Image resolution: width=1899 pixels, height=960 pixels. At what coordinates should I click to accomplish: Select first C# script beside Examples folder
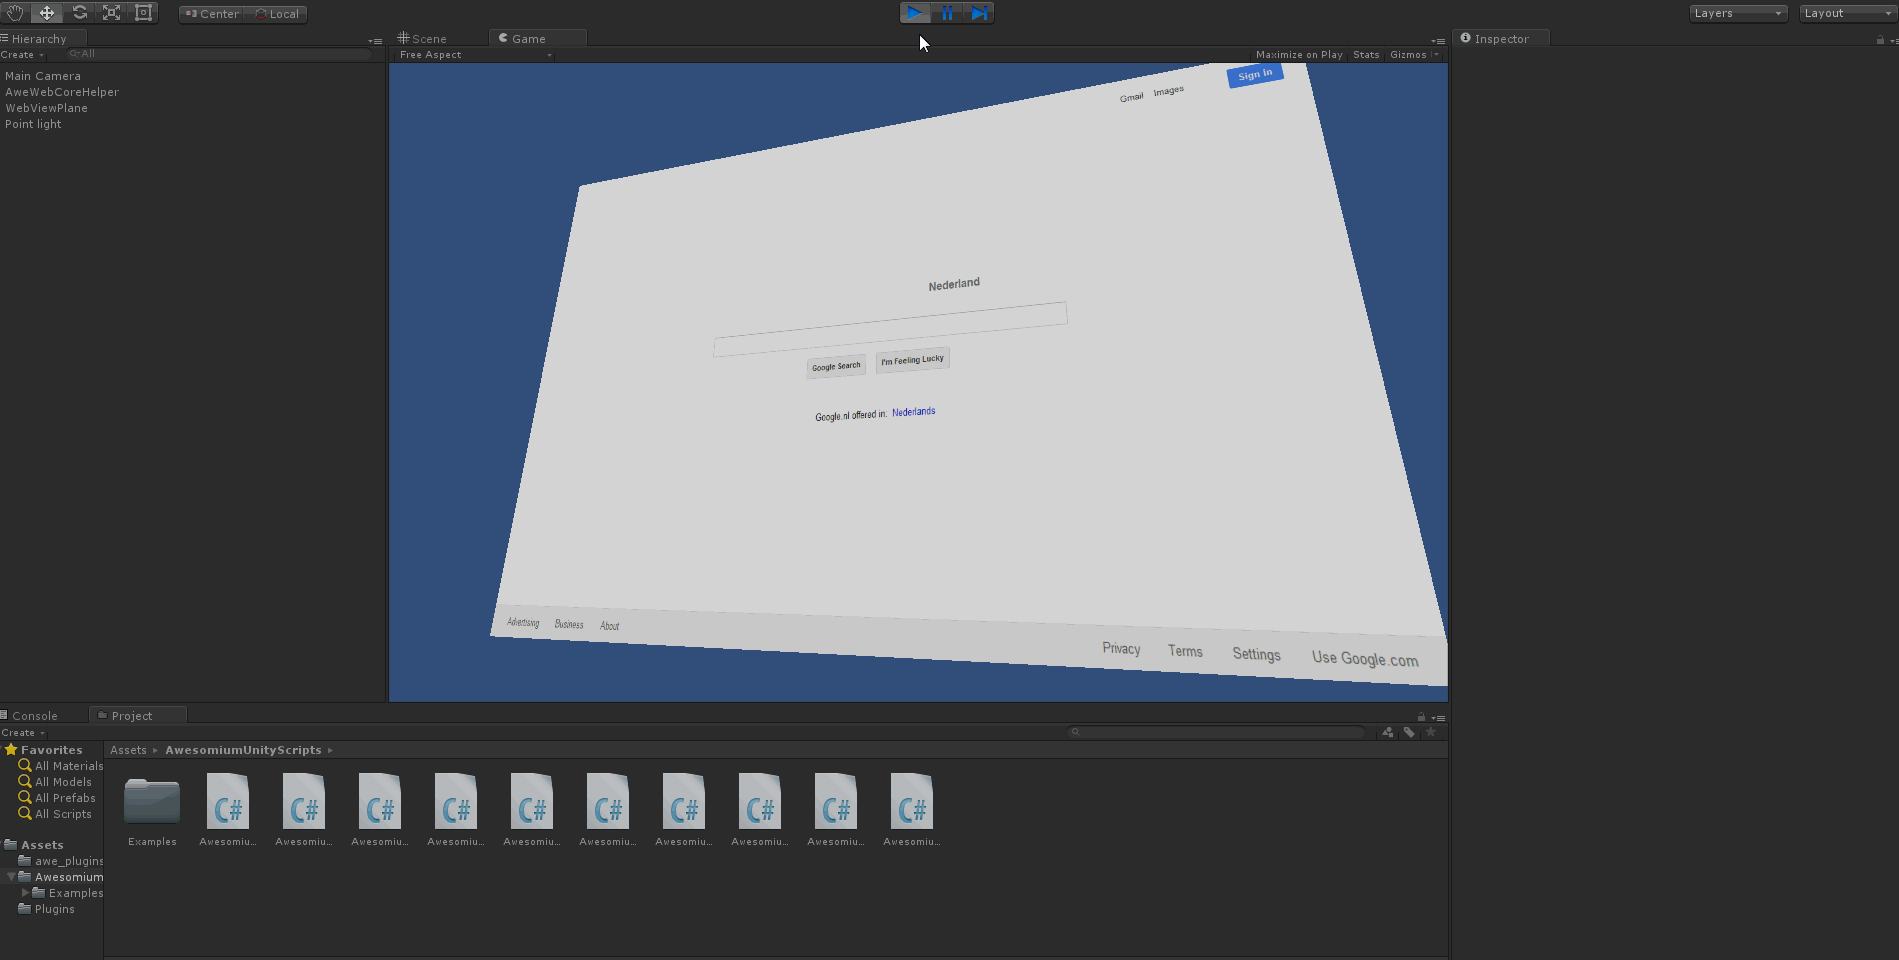228,811
